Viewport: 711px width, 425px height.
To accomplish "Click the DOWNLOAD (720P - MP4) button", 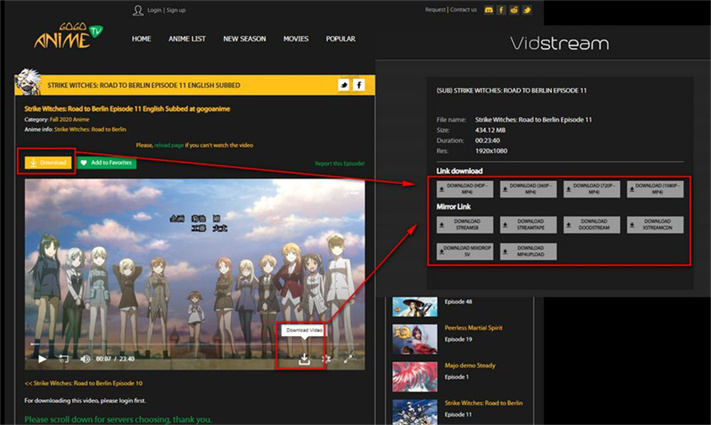I will (x=592, y=189).
